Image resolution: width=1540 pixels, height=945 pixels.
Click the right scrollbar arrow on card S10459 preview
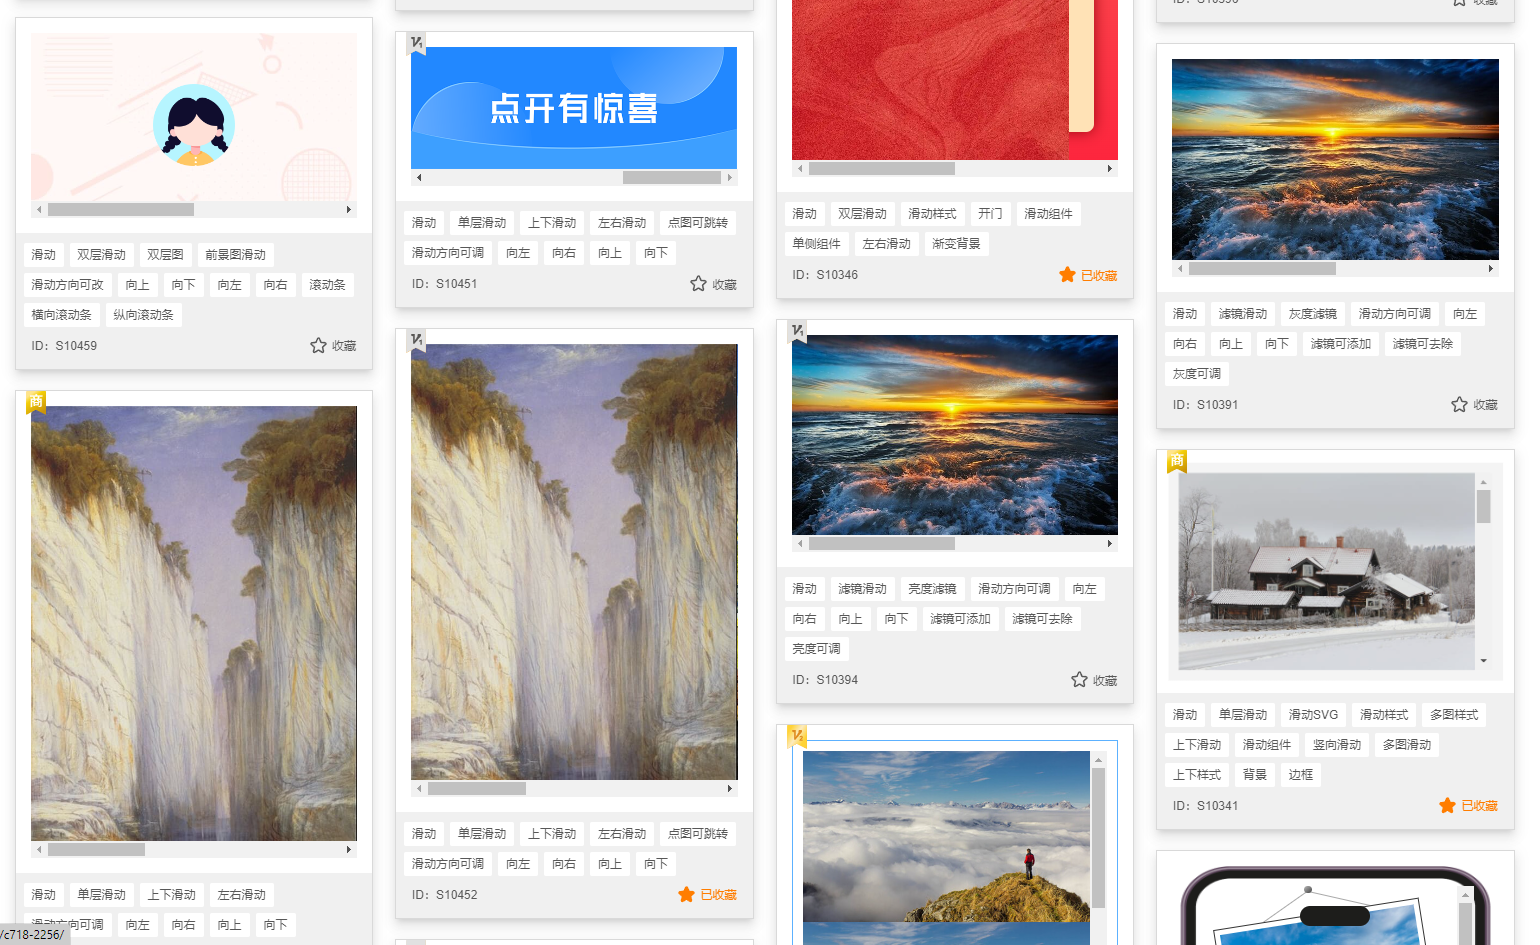point(350,209)
